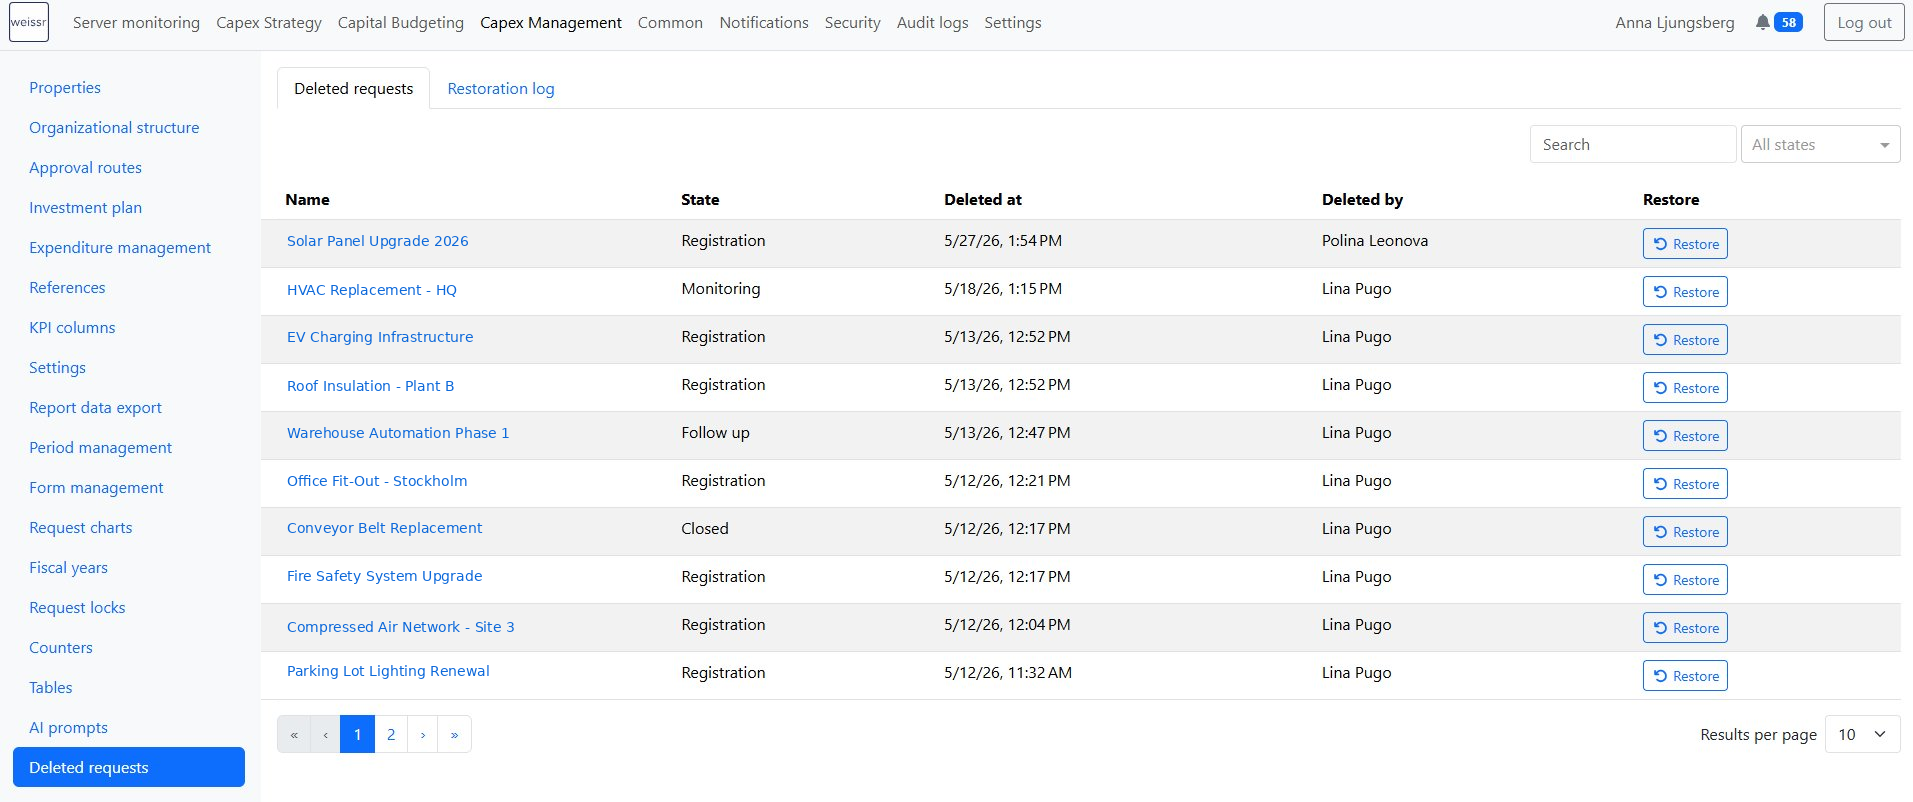1913x802 pixels.
Task: Open AI prompts in sidebar
Action: tap(68, 727)
